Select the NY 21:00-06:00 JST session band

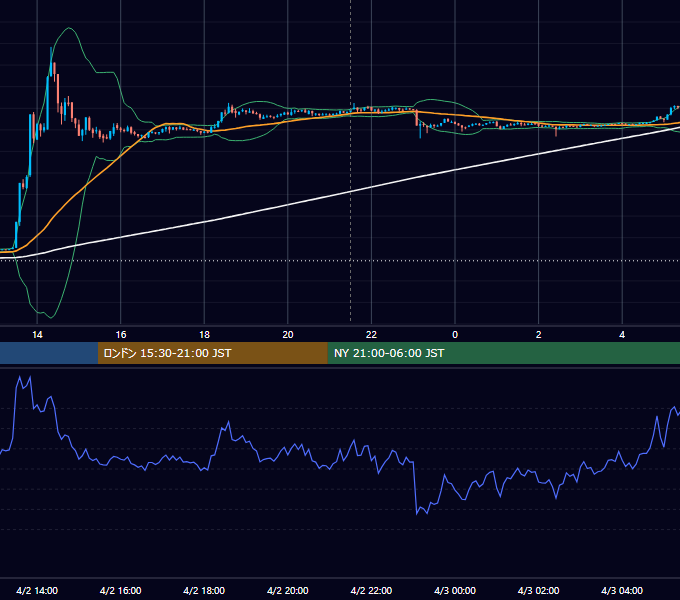(503, 353)
